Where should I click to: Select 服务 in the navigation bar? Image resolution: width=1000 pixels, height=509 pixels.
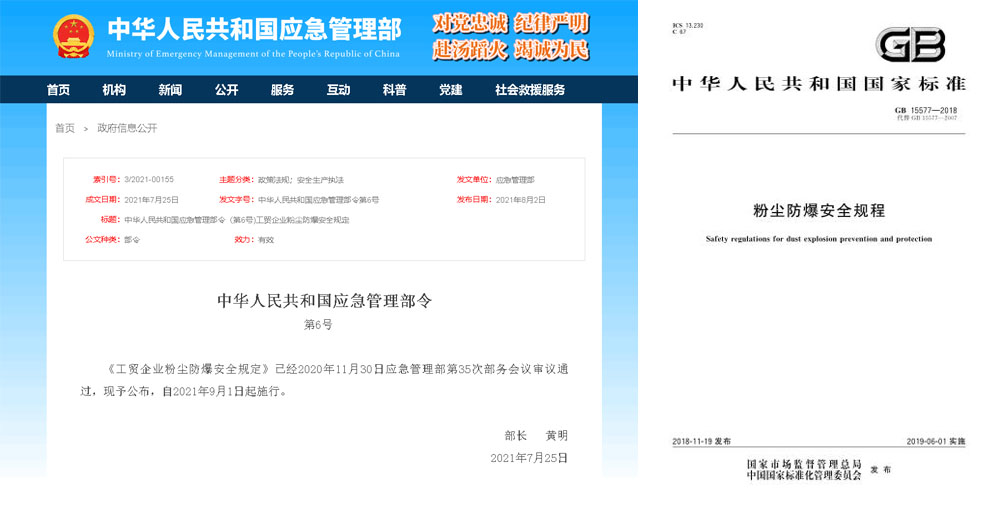click(x=282, y=90)
